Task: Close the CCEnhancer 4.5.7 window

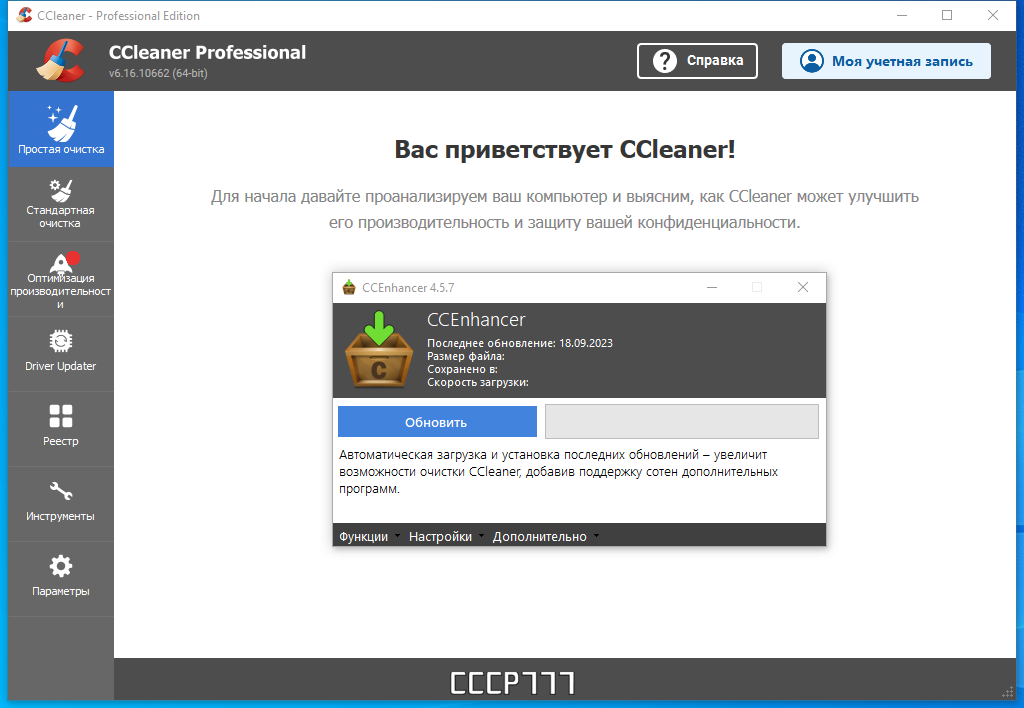Action: (x=803, y=287)
